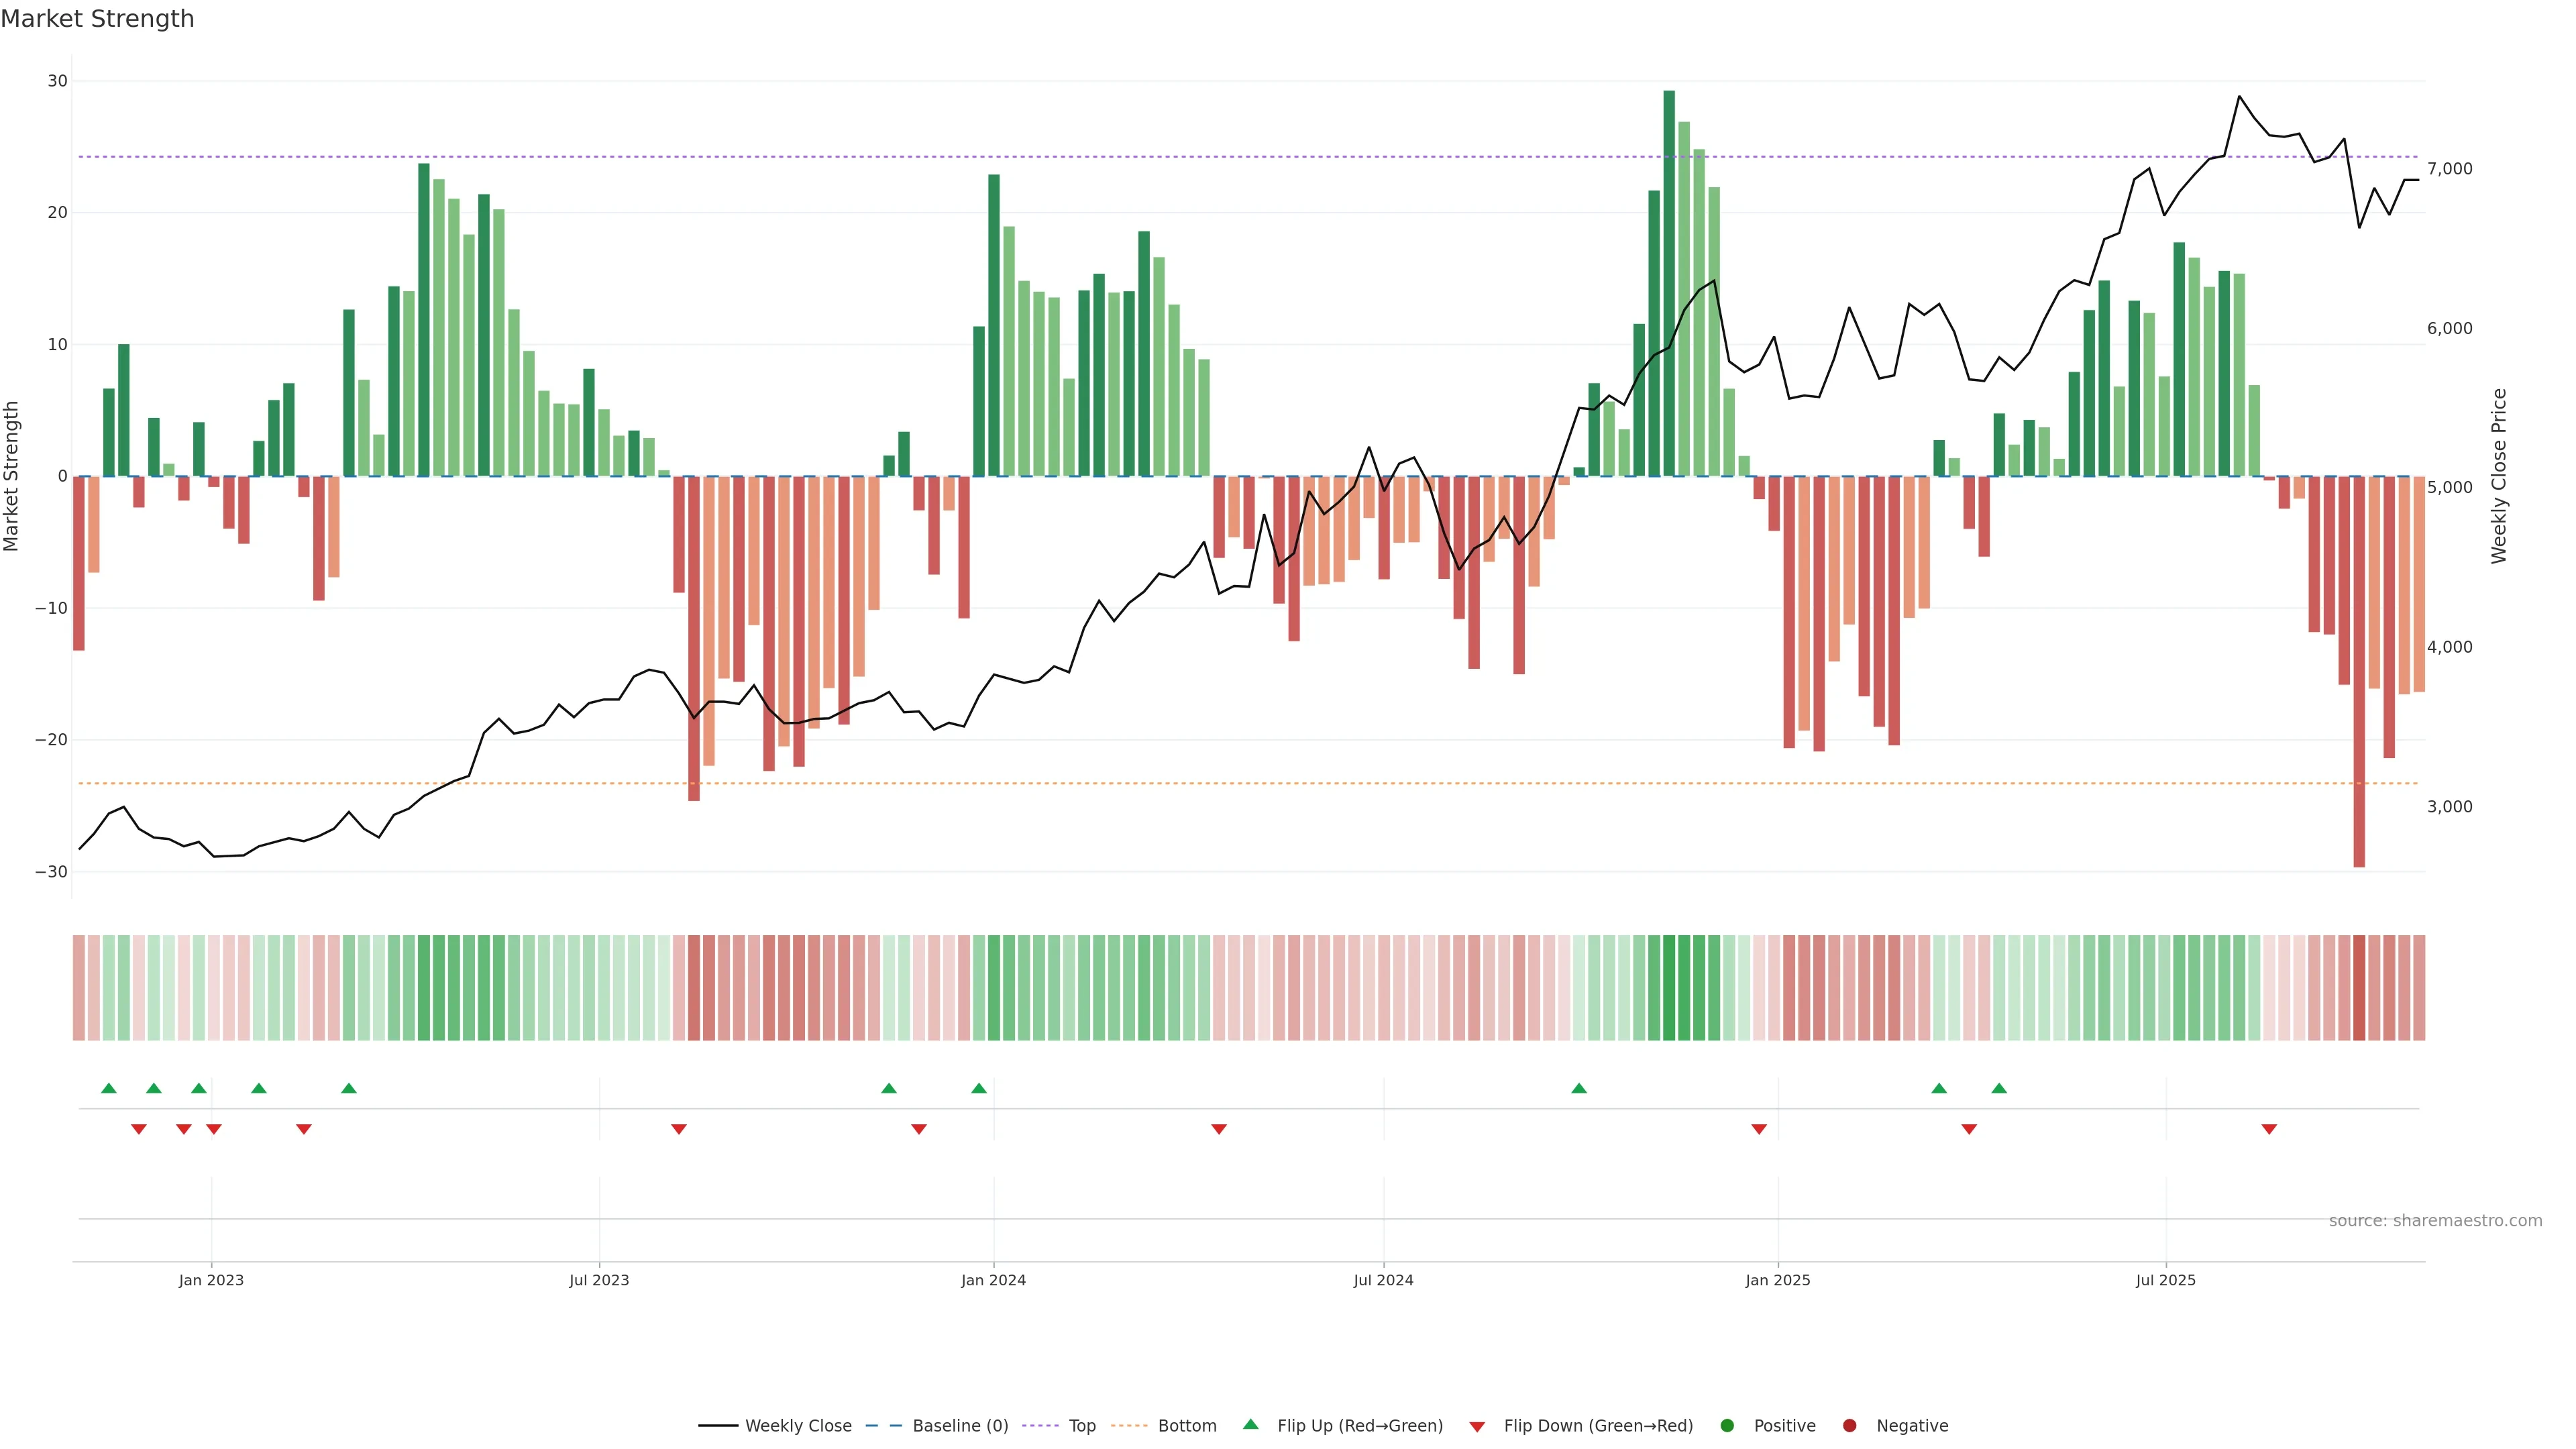Click the leftmost green flip-up triangle marker
Viewport: 2576px width, 1449px height.
tap(109, 1088)
